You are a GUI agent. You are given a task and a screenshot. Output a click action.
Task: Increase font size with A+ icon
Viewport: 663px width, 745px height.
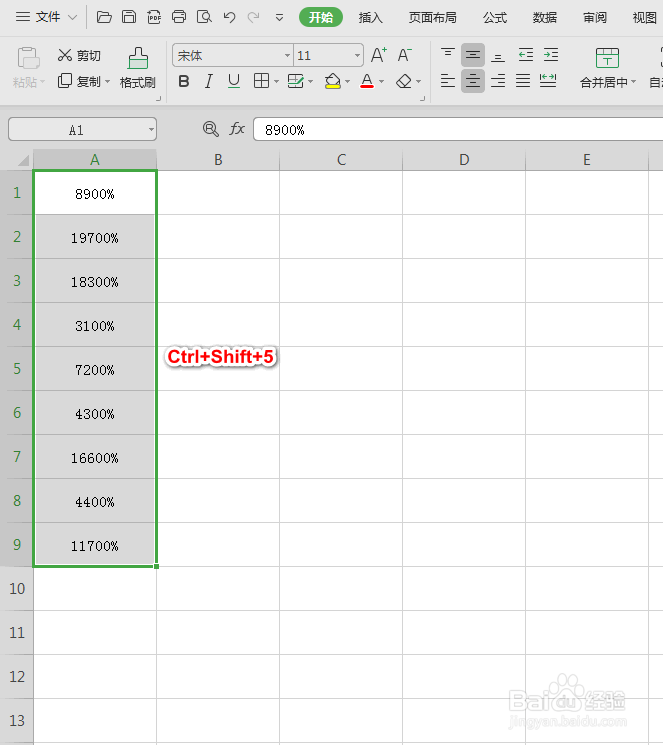coord(379,55)
